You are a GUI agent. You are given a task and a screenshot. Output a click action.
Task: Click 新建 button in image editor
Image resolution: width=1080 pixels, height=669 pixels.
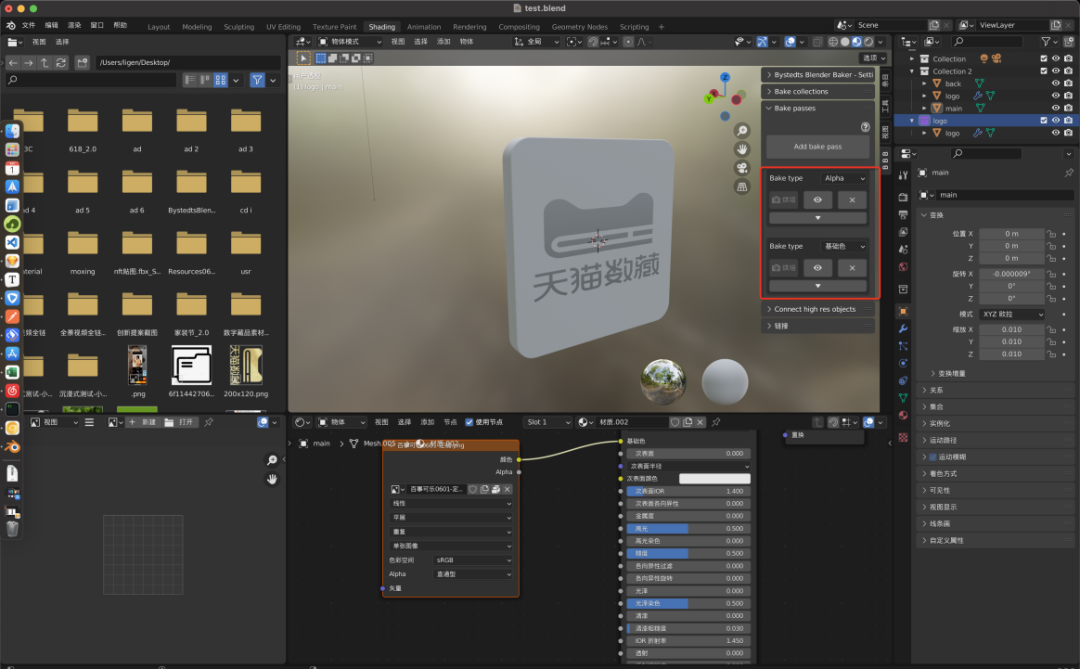tap(143, 422)
